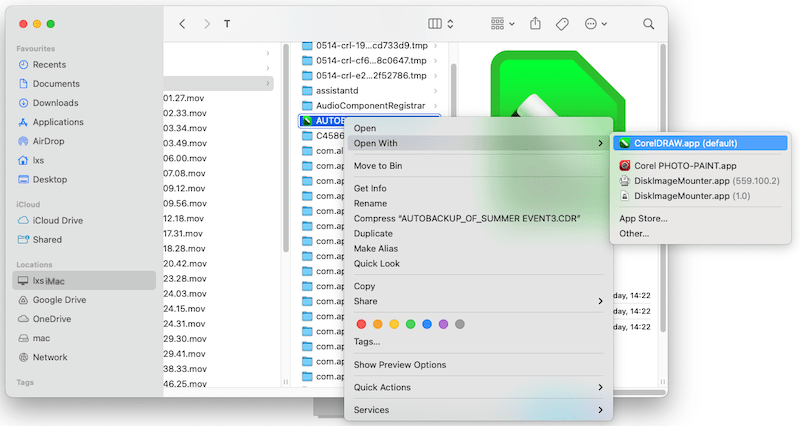The height and width of the screenshot is (426, 800).
Task: Open the More actions ellipsis dropdown
Action: pos(596,23)
